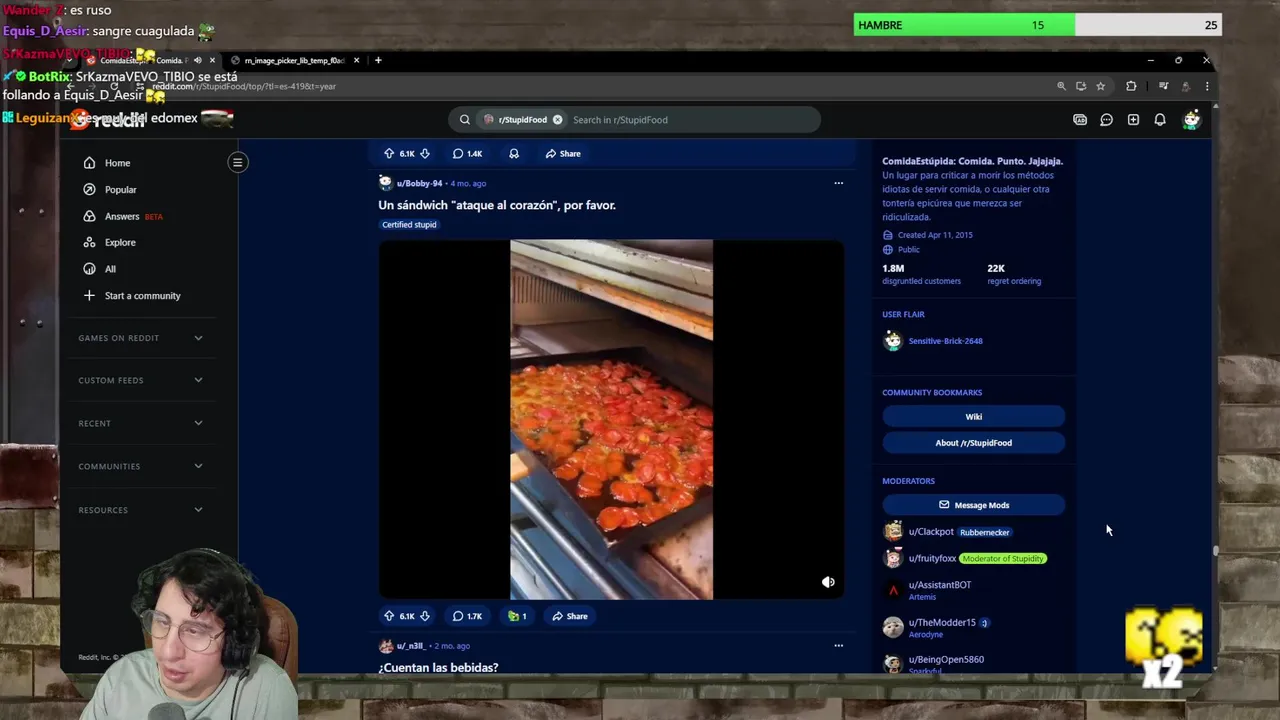The image size is (1280, 720).
Task: Open the 1.7K comments on the sandwich post
Action: pyautogui.click(x=467, y=616)
